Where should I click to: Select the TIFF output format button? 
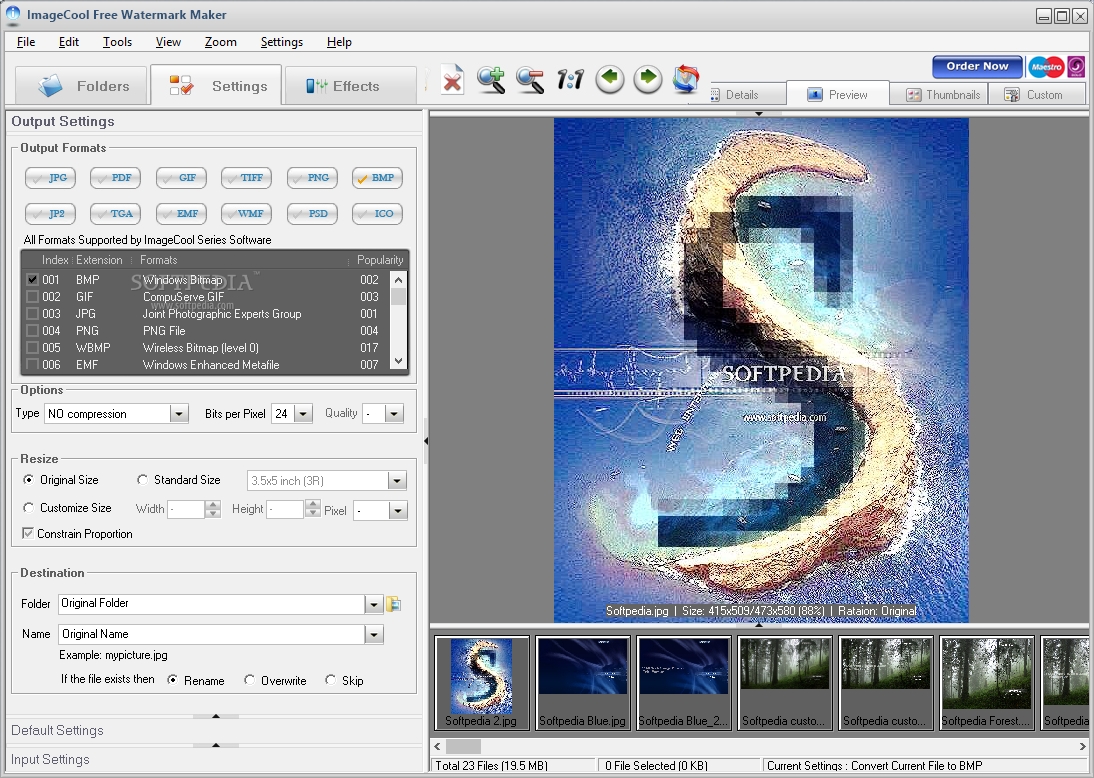coord(246,178)
